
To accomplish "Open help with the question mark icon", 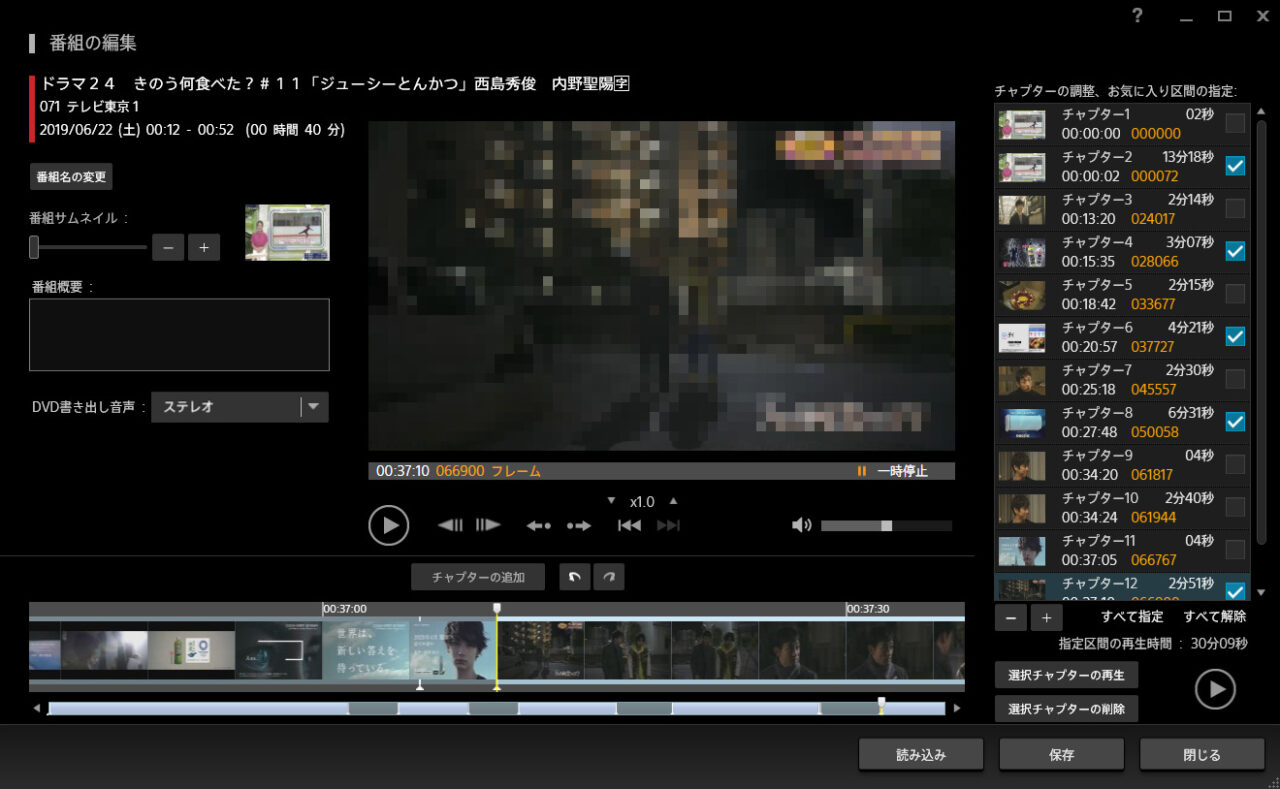I will (x=1137, y=16).
